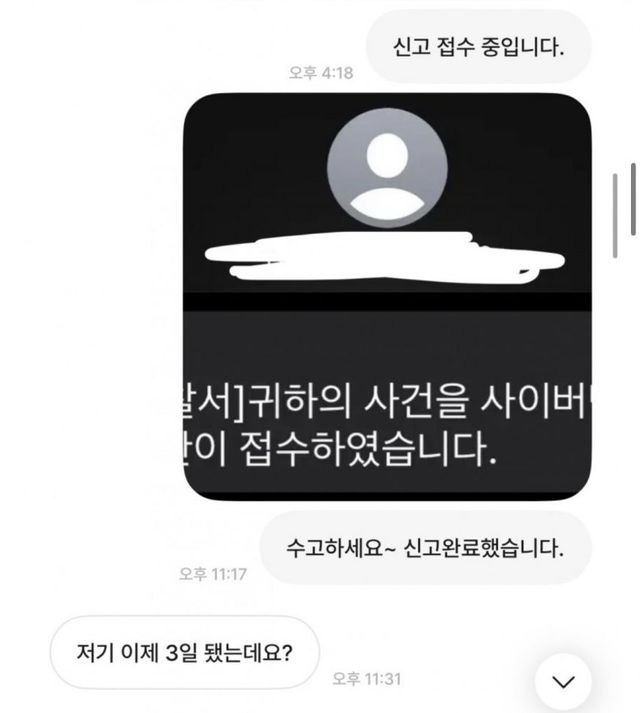Click the black divider band inside image
The height and width of the screenshot is (713, 640).
[387, 301]
